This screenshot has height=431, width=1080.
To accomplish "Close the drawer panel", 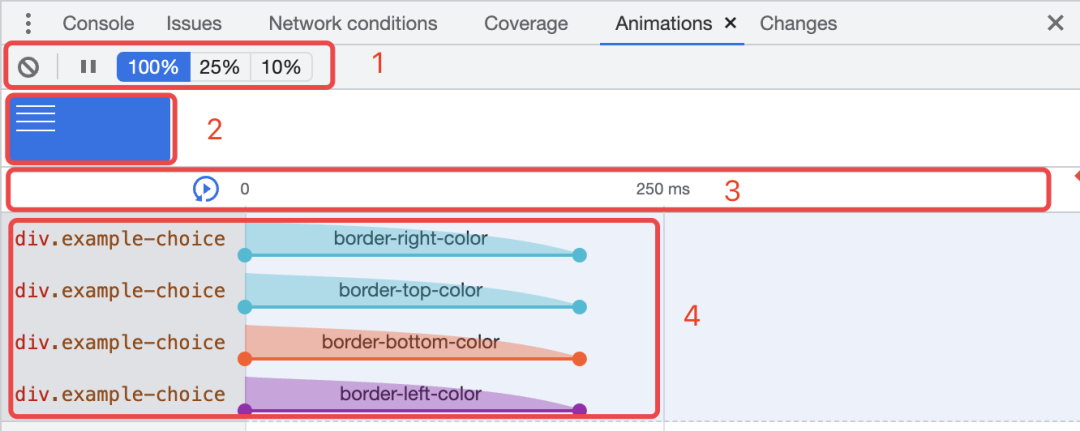I will tap(1055, 23).
